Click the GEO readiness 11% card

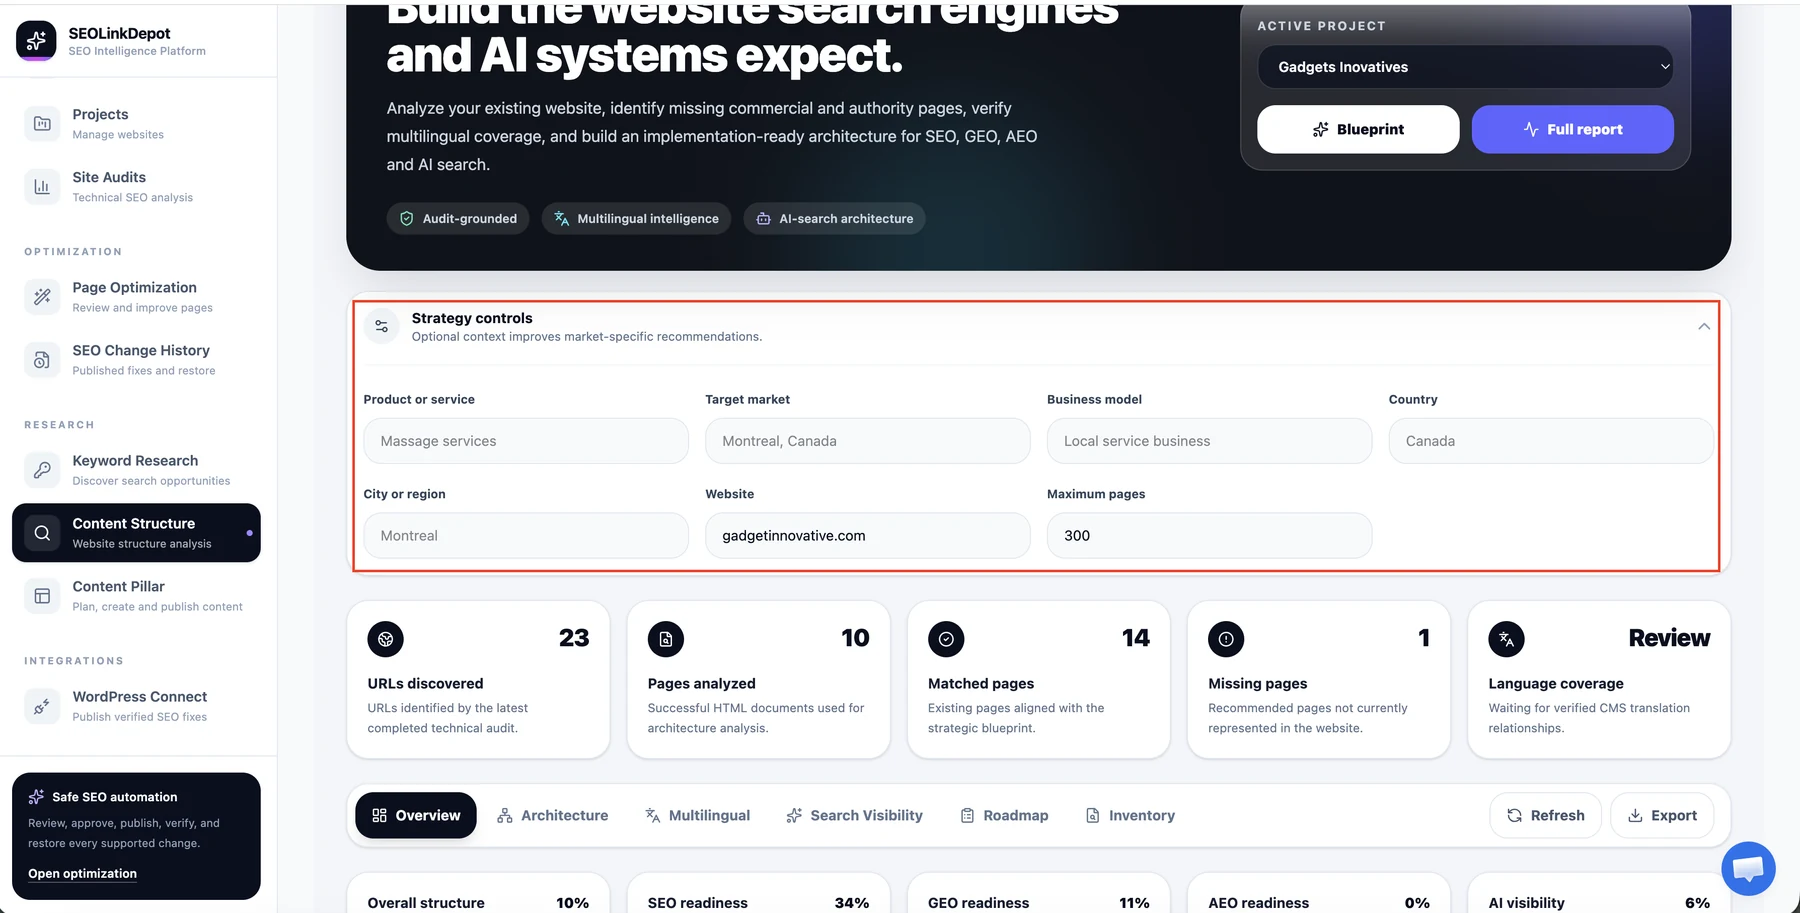1038,895
